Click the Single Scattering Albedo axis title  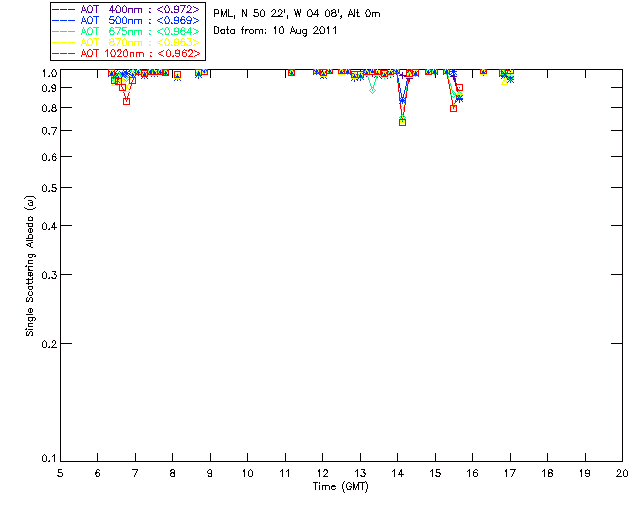click(30, 266)
